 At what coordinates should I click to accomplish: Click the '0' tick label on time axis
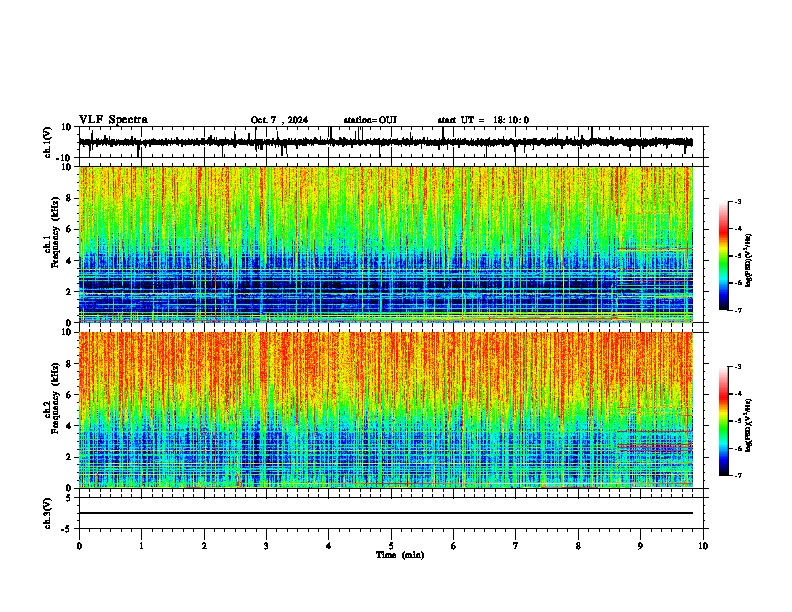79,546
